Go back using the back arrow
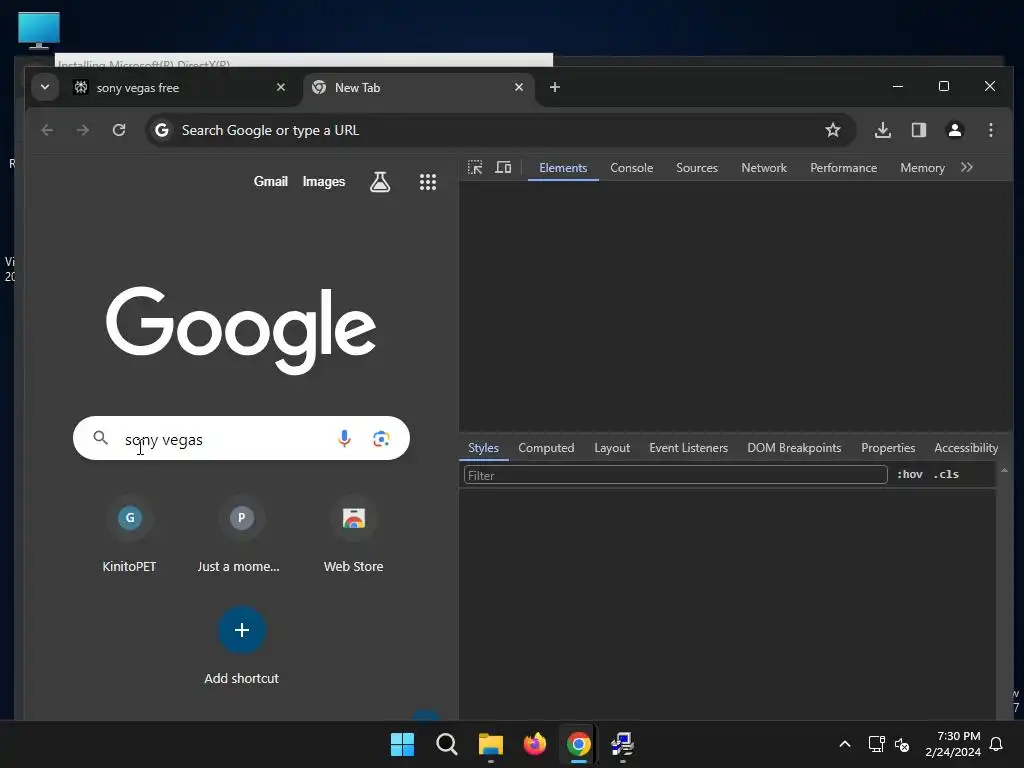The height and width of the screenshot is (768, 1024). click(x=47, y=130)
